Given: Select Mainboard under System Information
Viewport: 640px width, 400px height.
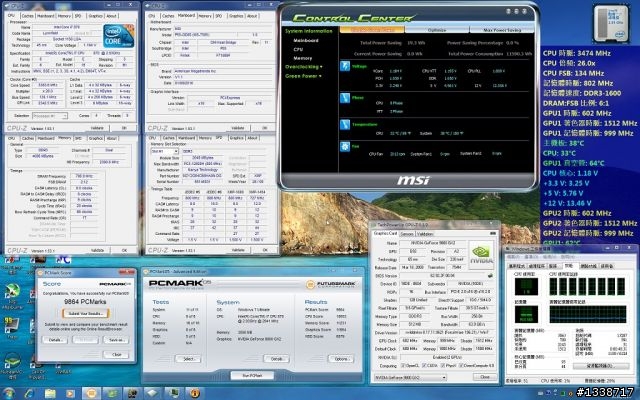Looking at the screenshot, I should [306, 41].
